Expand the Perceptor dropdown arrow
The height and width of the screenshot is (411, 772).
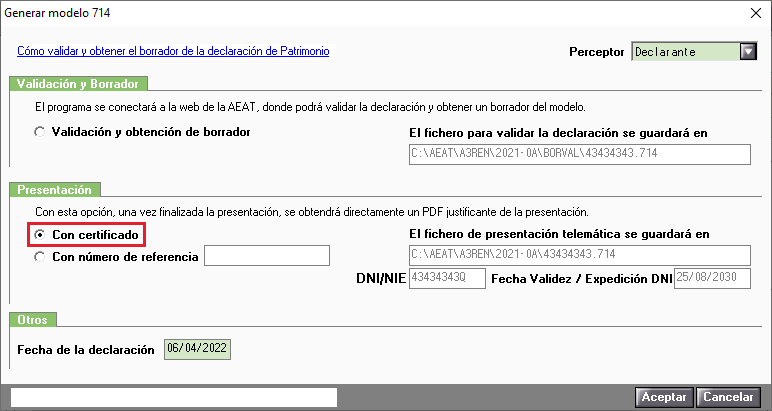(748, 51)
